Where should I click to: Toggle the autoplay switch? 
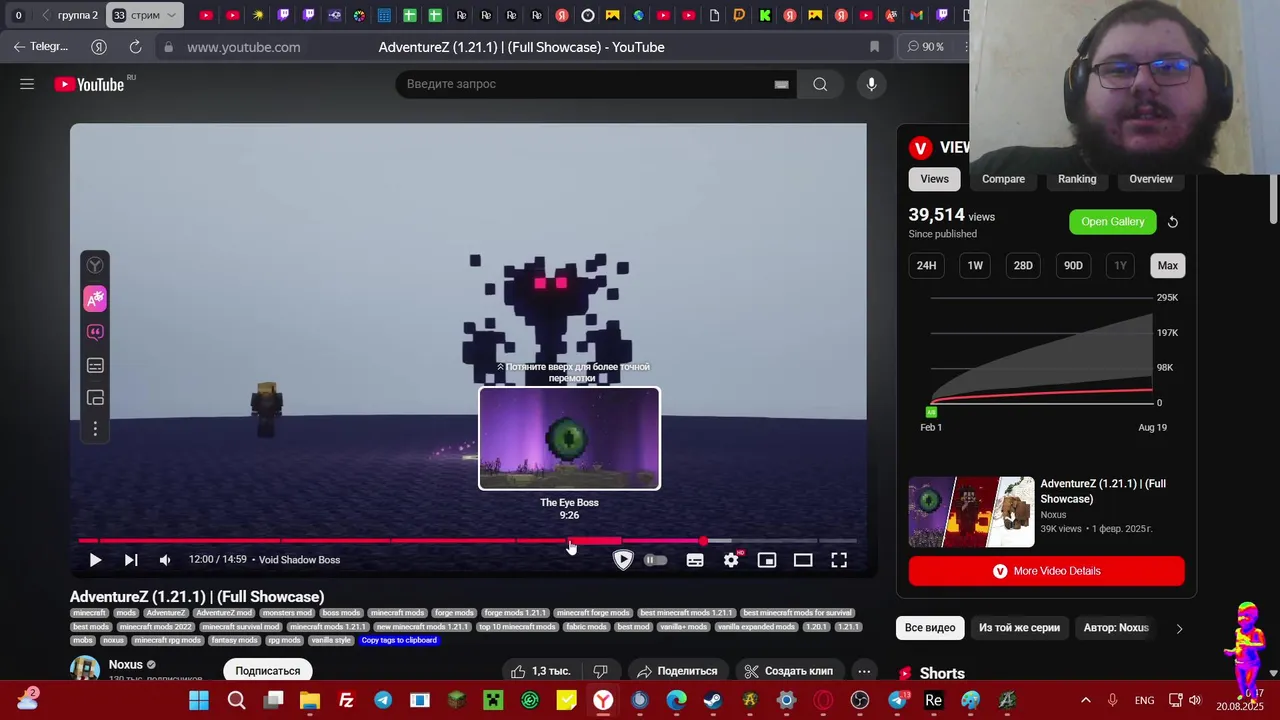point(655,560)
